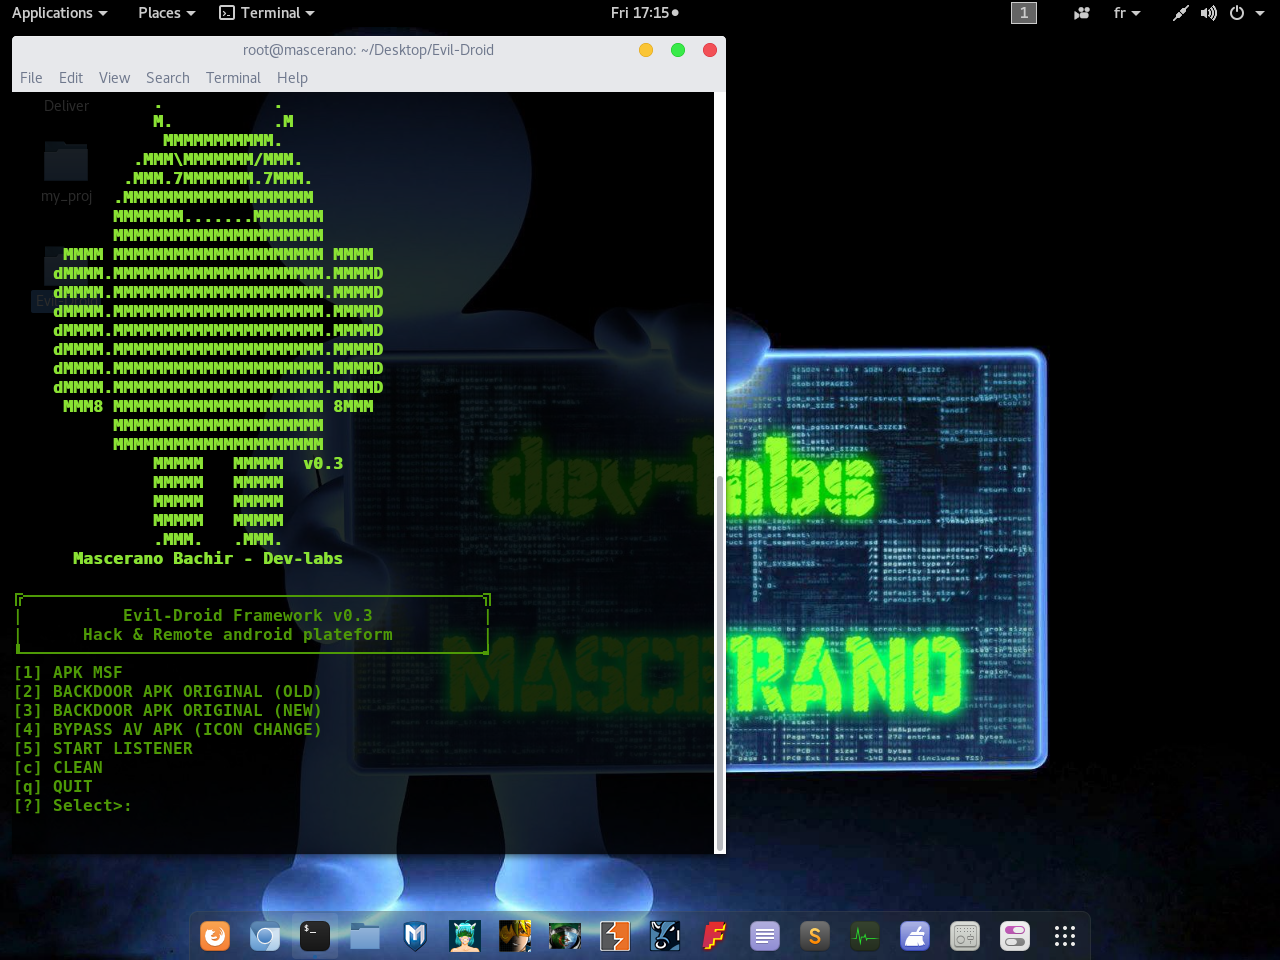Screen dimensions: 1280x960
Task: Click the Search menu of the terminal window
Action: pos(167,77)
